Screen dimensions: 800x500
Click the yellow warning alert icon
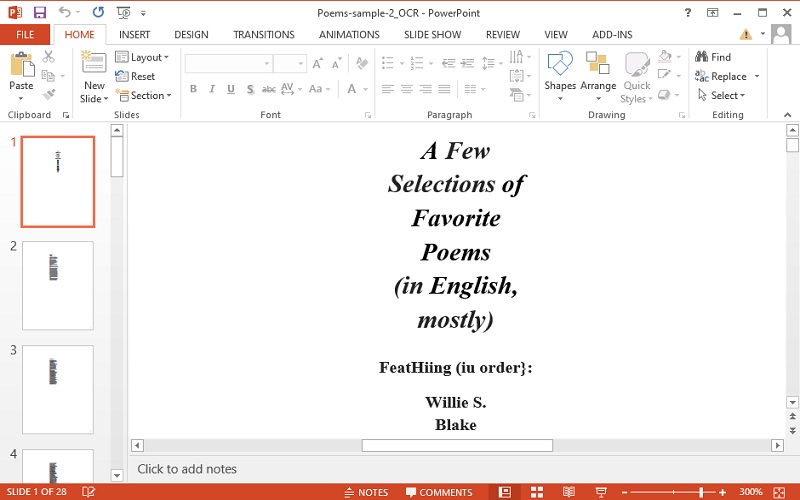[745, 34]
